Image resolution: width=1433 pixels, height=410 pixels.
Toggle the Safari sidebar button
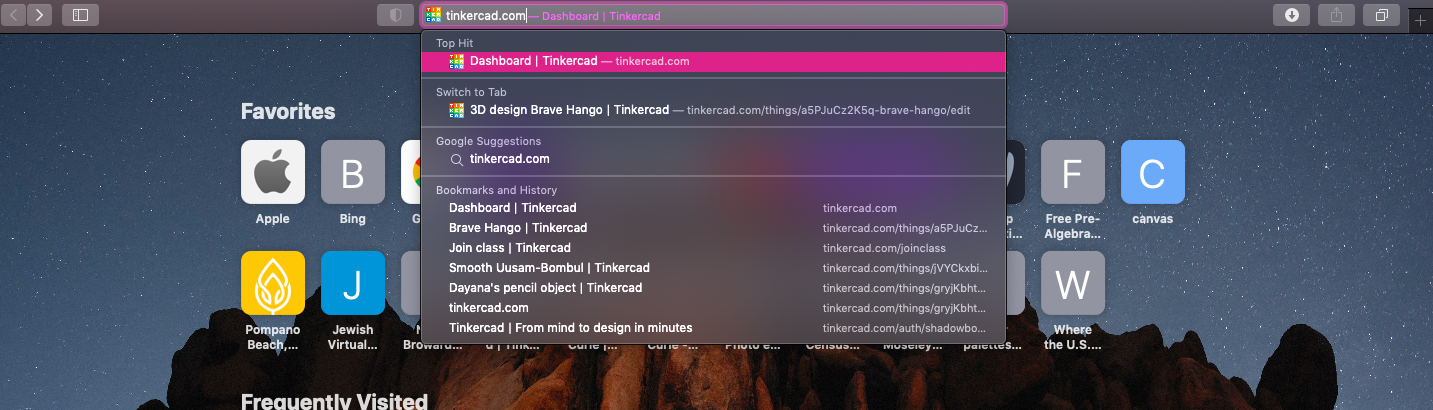point(80,15)
